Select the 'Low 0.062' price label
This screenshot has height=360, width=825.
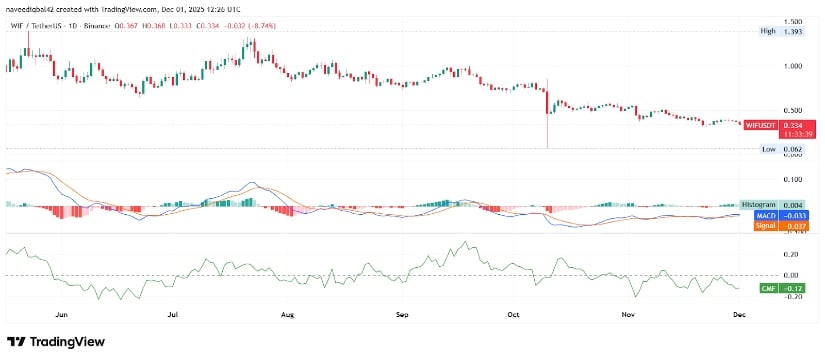click(782, 149)
